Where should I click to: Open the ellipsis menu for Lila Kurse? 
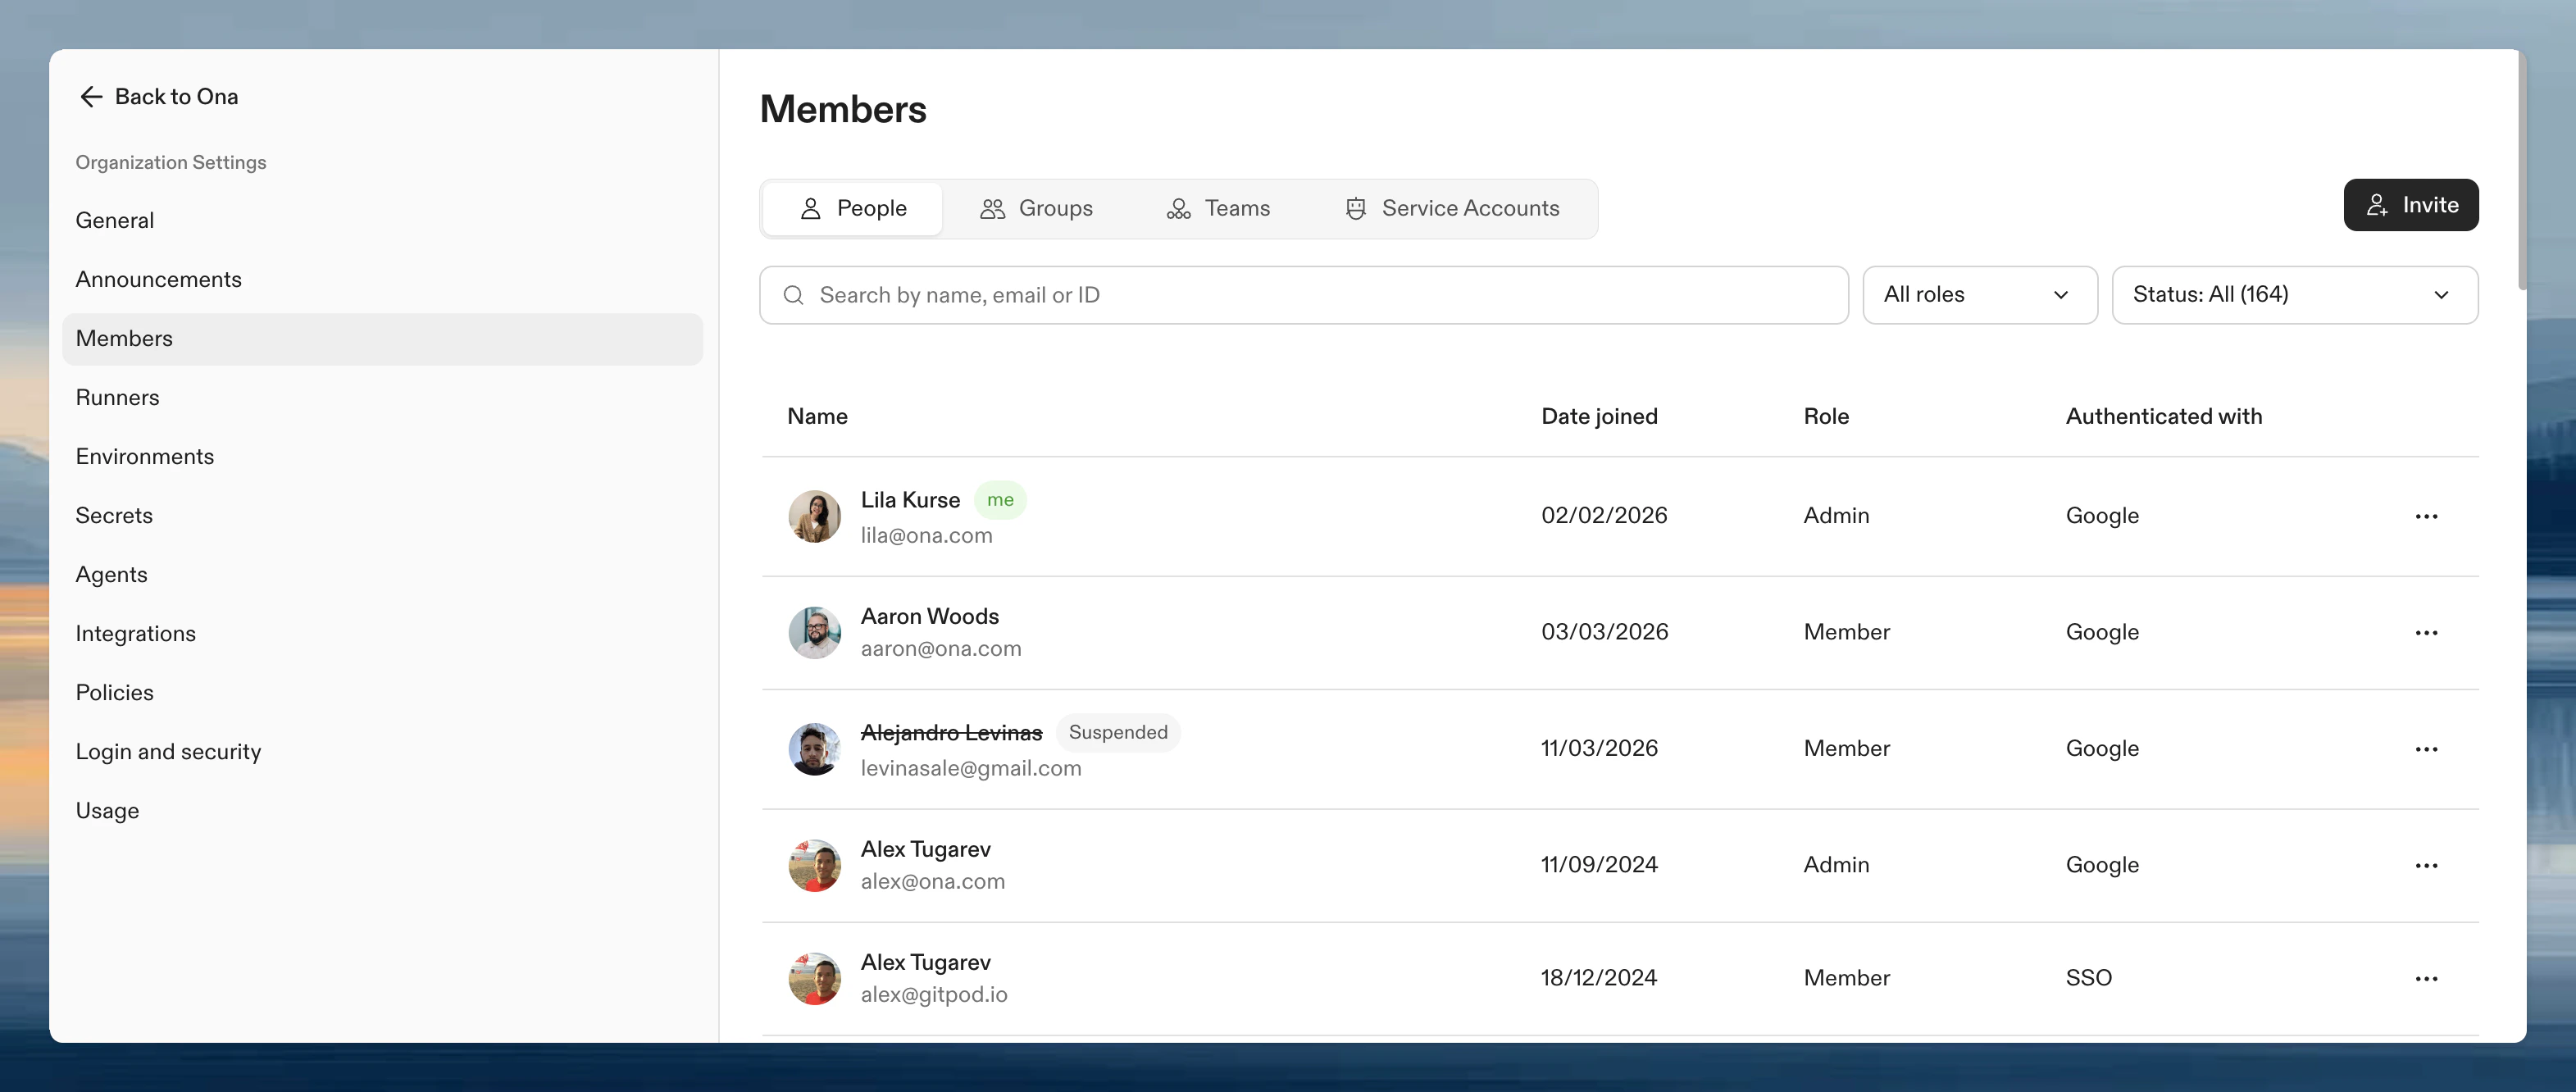tap(2428, 516)
